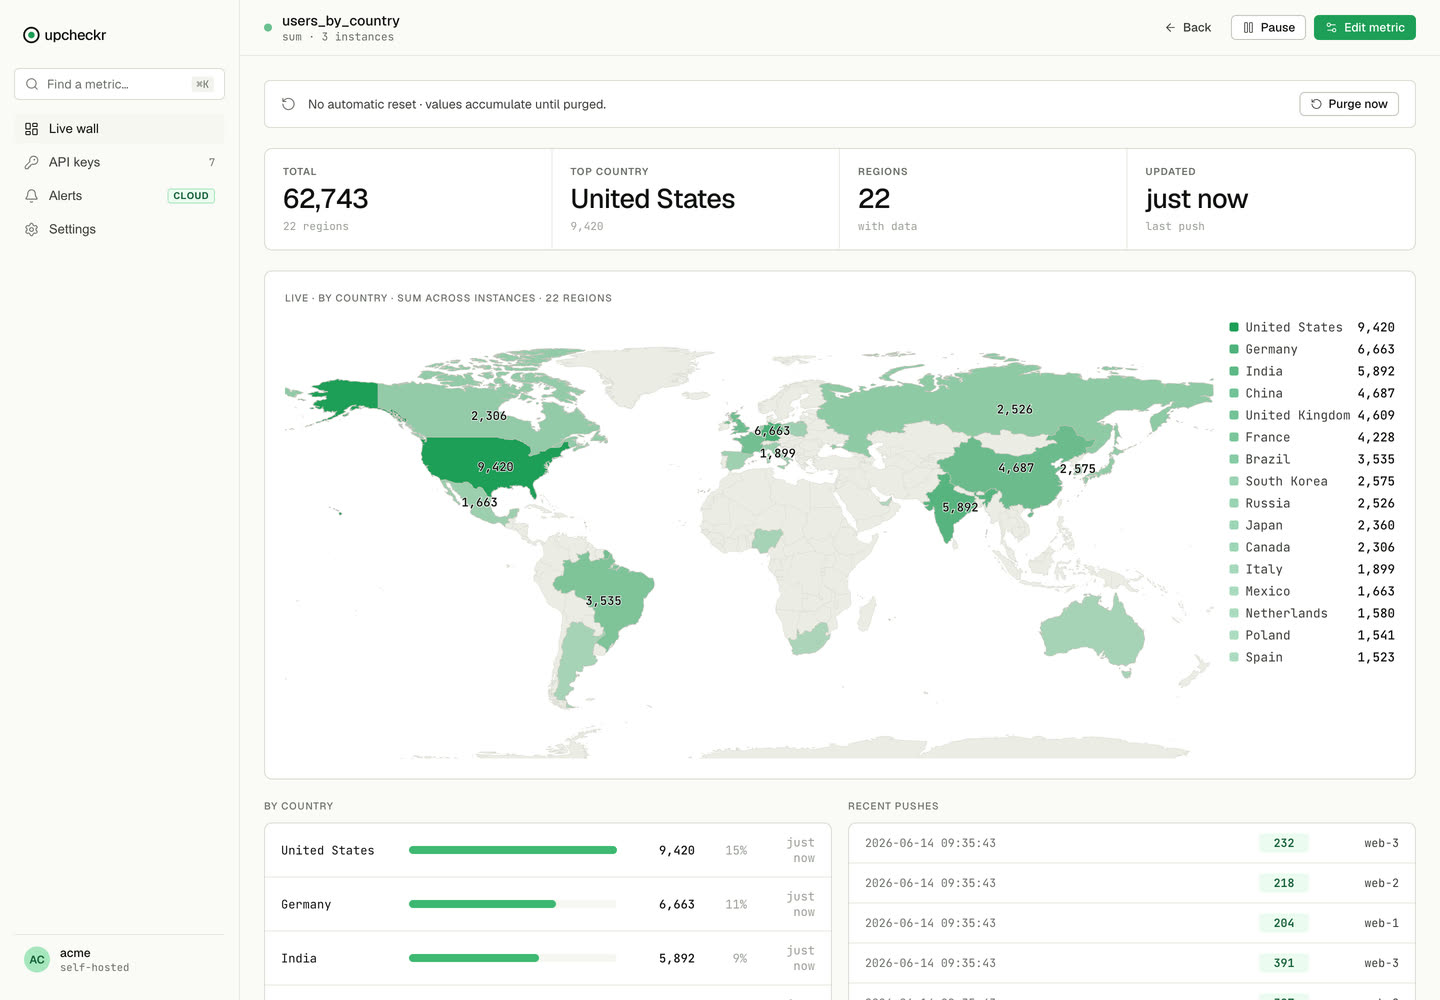Image resolution: width=1440 pixels, height=1000 pixels.
Task: Click the UPDATED just now value
Action: (x=1196, y=199)
